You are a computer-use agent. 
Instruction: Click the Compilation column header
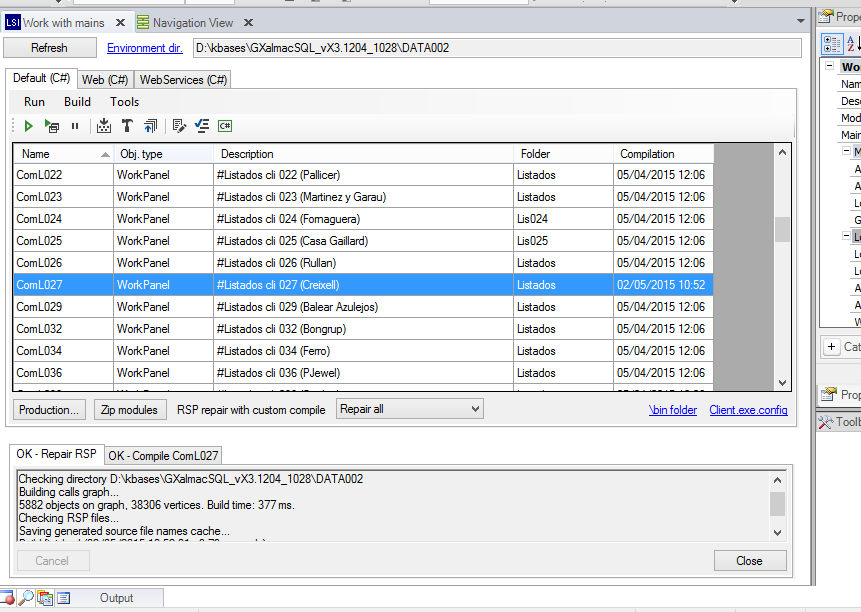tap(663, 154)
